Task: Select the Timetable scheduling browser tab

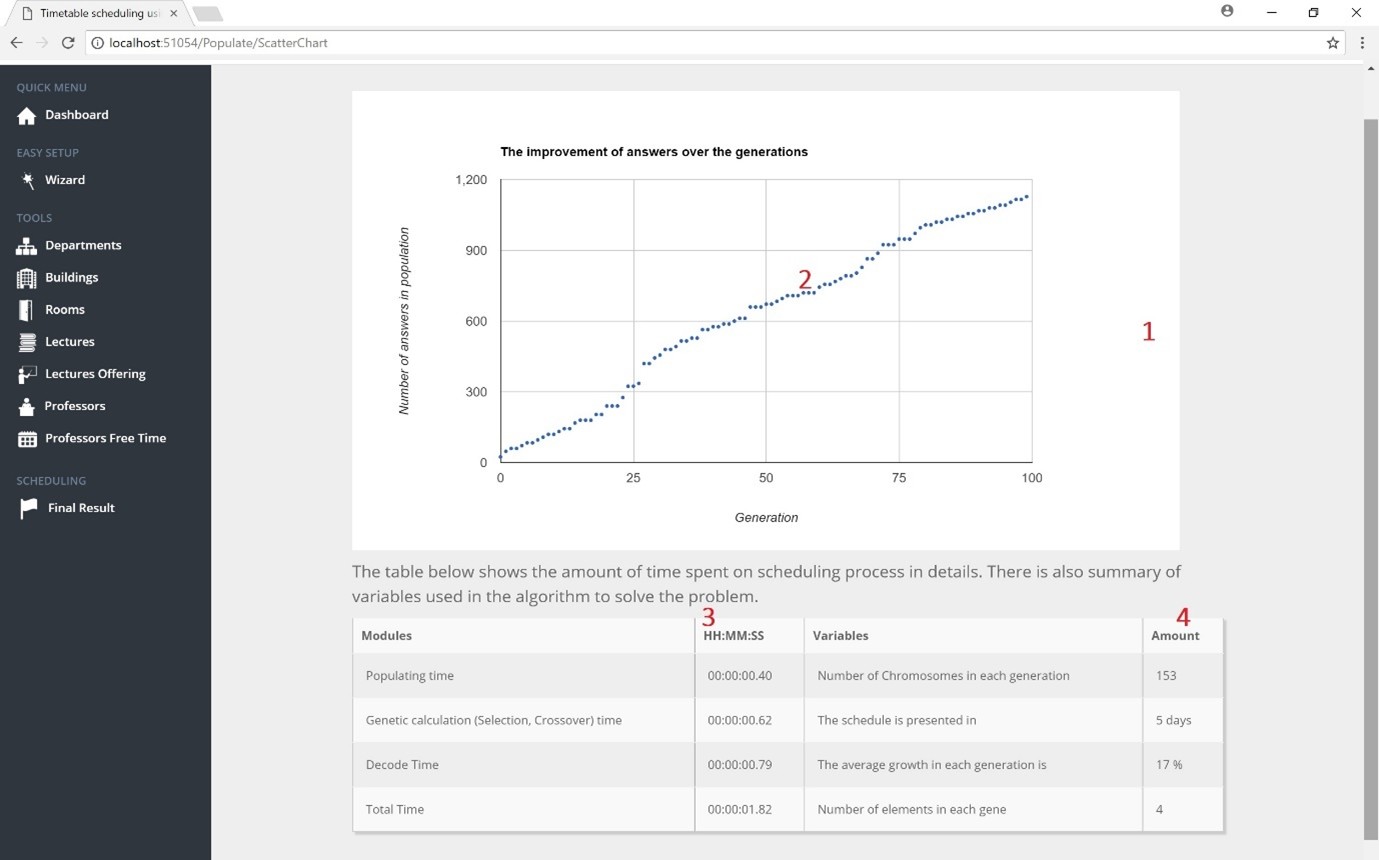Action: (95, 13)
